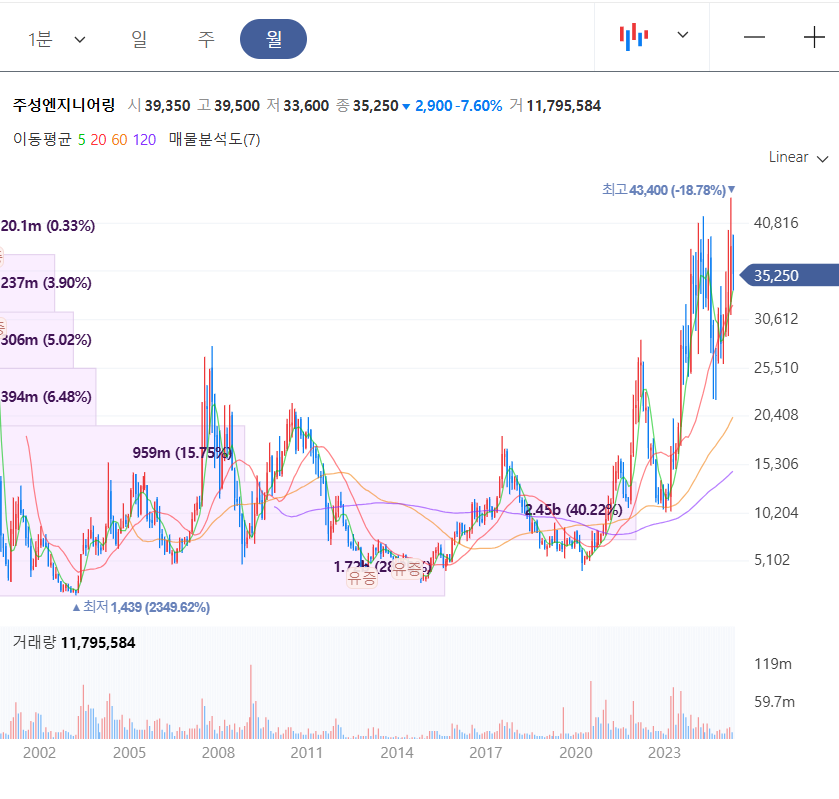The height and width of the screenshot is (799, 839).
Task: Click the 20.1m (0.33%) volume profile label
Action: 48,226
